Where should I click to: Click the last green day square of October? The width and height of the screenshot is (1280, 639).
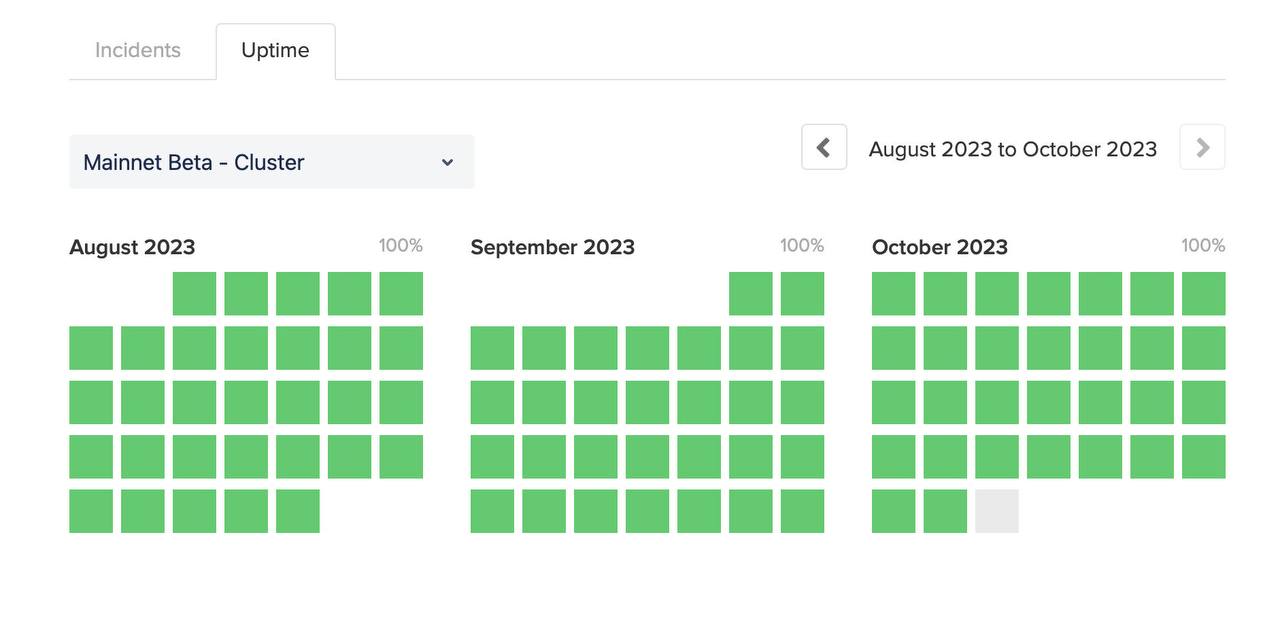coord(945,511)
